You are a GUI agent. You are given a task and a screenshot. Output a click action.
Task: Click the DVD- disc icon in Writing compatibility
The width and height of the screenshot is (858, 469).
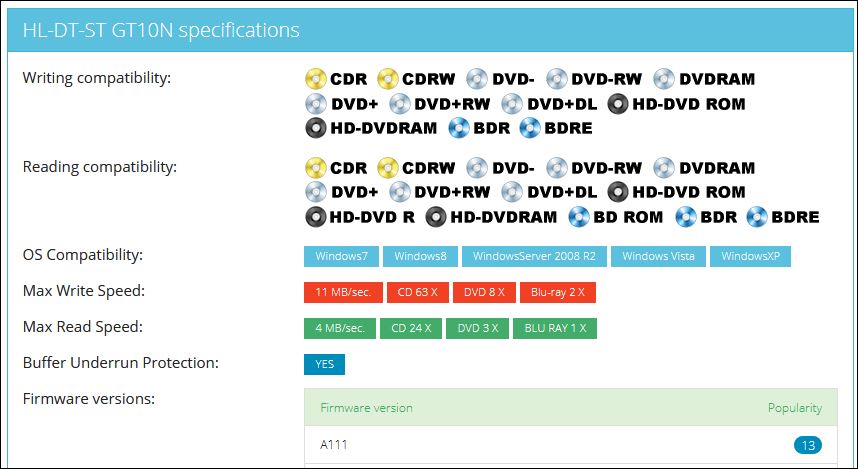click(x=477, y=79)
